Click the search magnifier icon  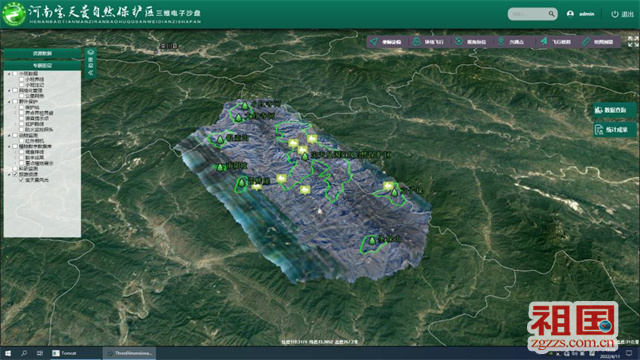(x=551, y=14)
